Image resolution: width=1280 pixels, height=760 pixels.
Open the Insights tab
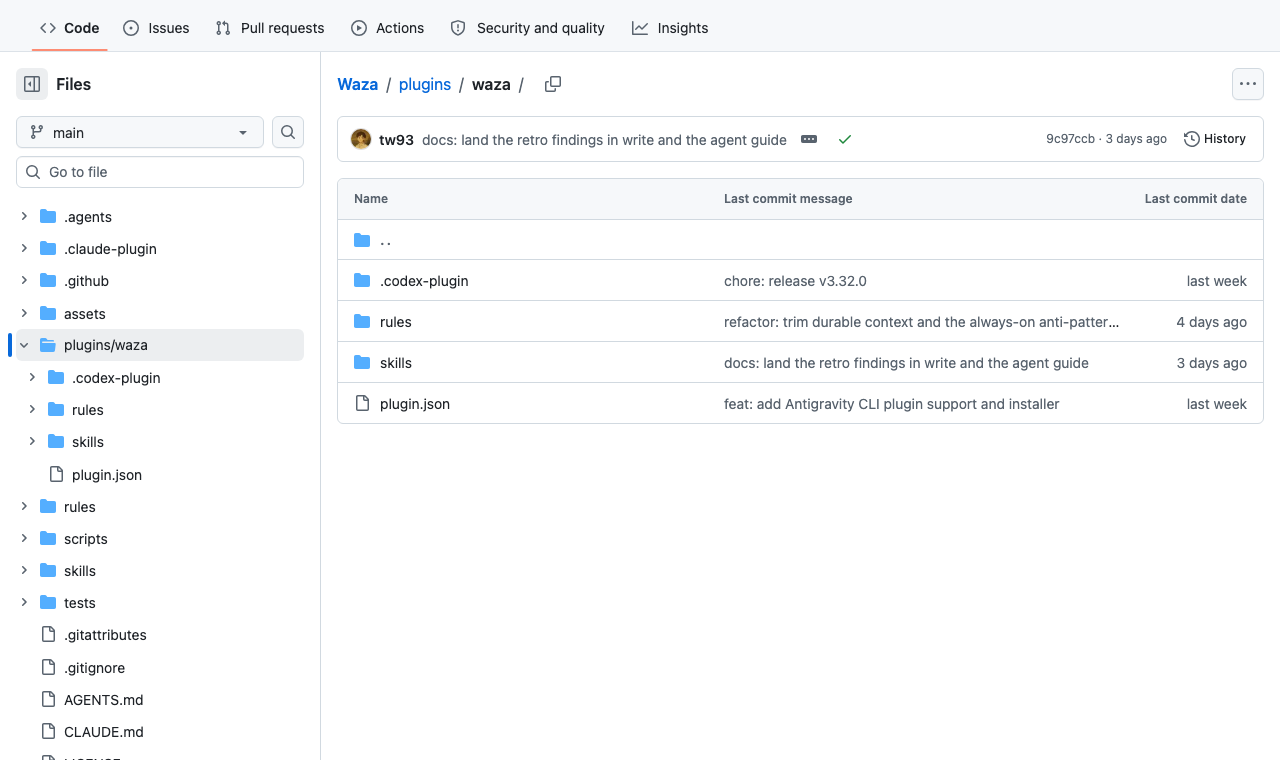(670, 28)
